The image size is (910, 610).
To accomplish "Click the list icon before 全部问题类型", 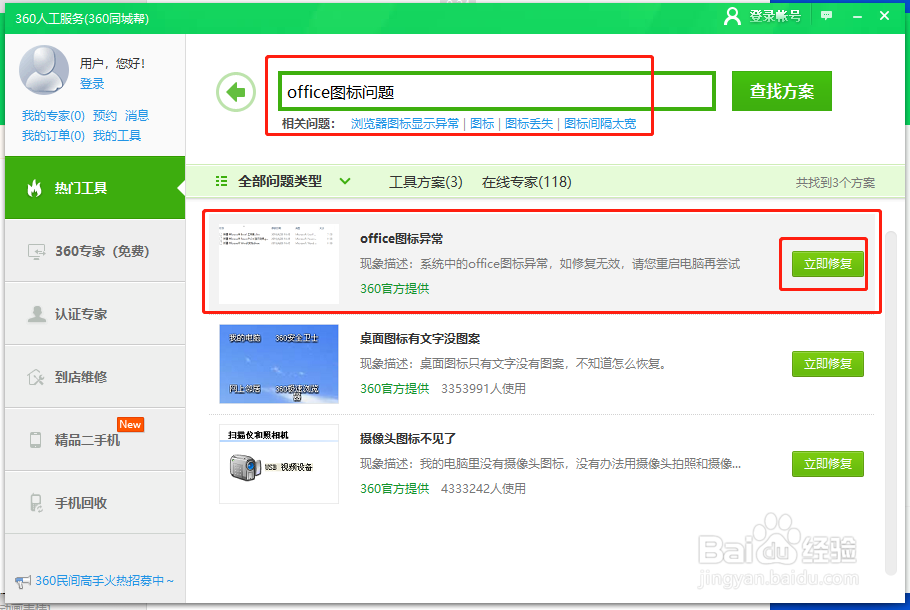I will 221,182.
